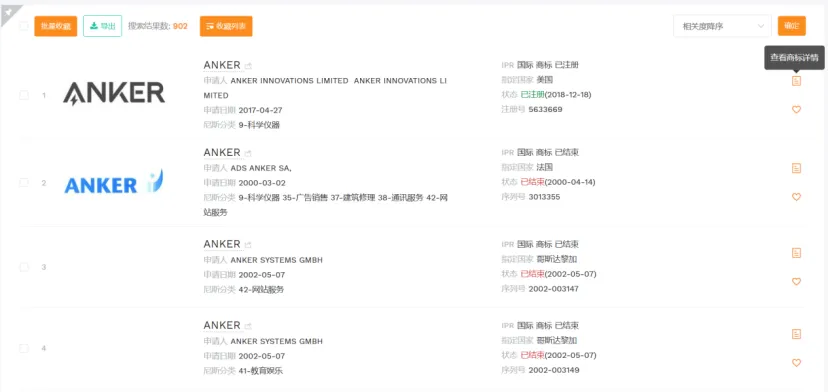This screenshot has height=392, width=828.
Task: Click the result count 902
Action: [x=180, y=26]
